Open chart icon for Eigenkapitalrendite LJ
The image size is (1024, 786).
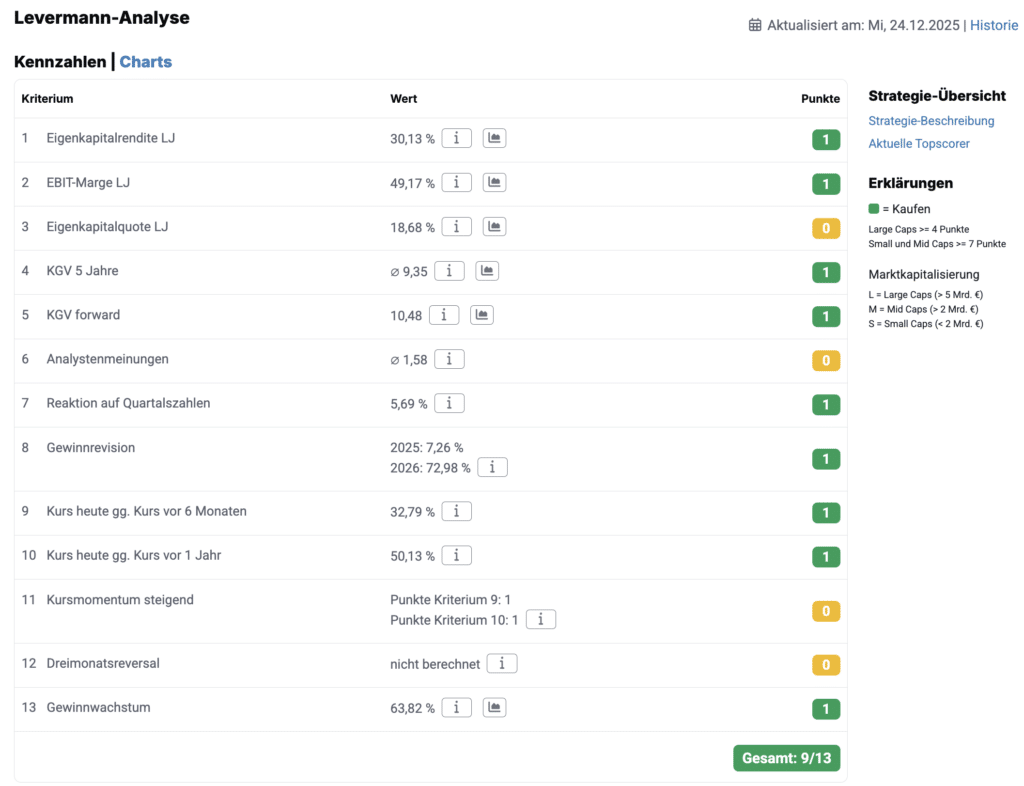pyautogui.click(x=494, y=138)
